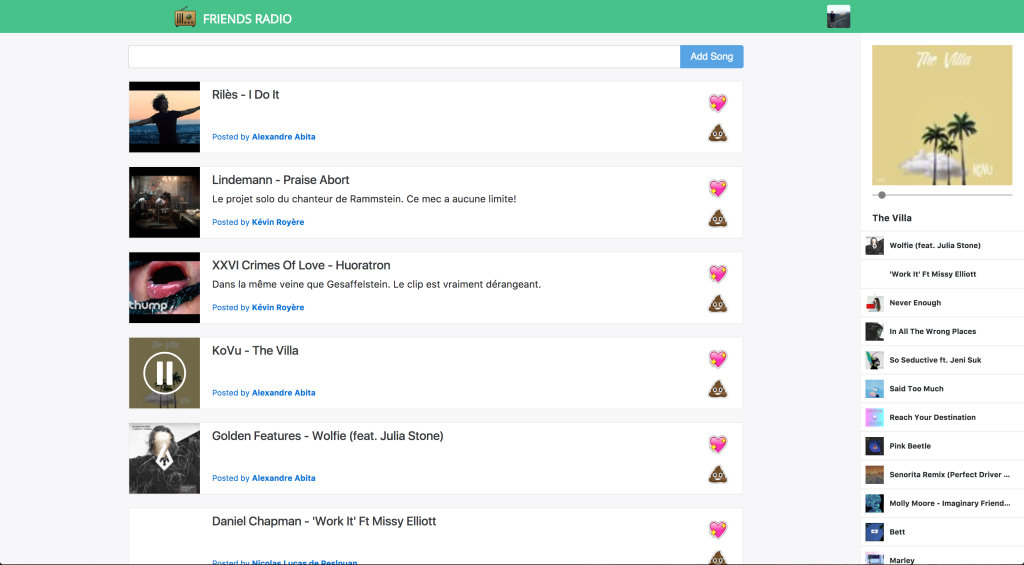The height and width of the screenshot is (565, 1024).
Task: Heart the Golden Features - Wolfie song
Action: click(717, 444)
